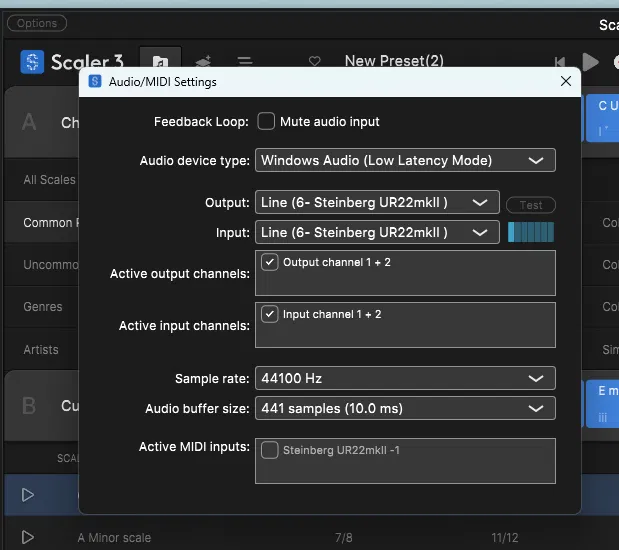This screenshot has height=550, width=619.
Task: Click the 11/12 value in A Minor row
Action: 505,537
